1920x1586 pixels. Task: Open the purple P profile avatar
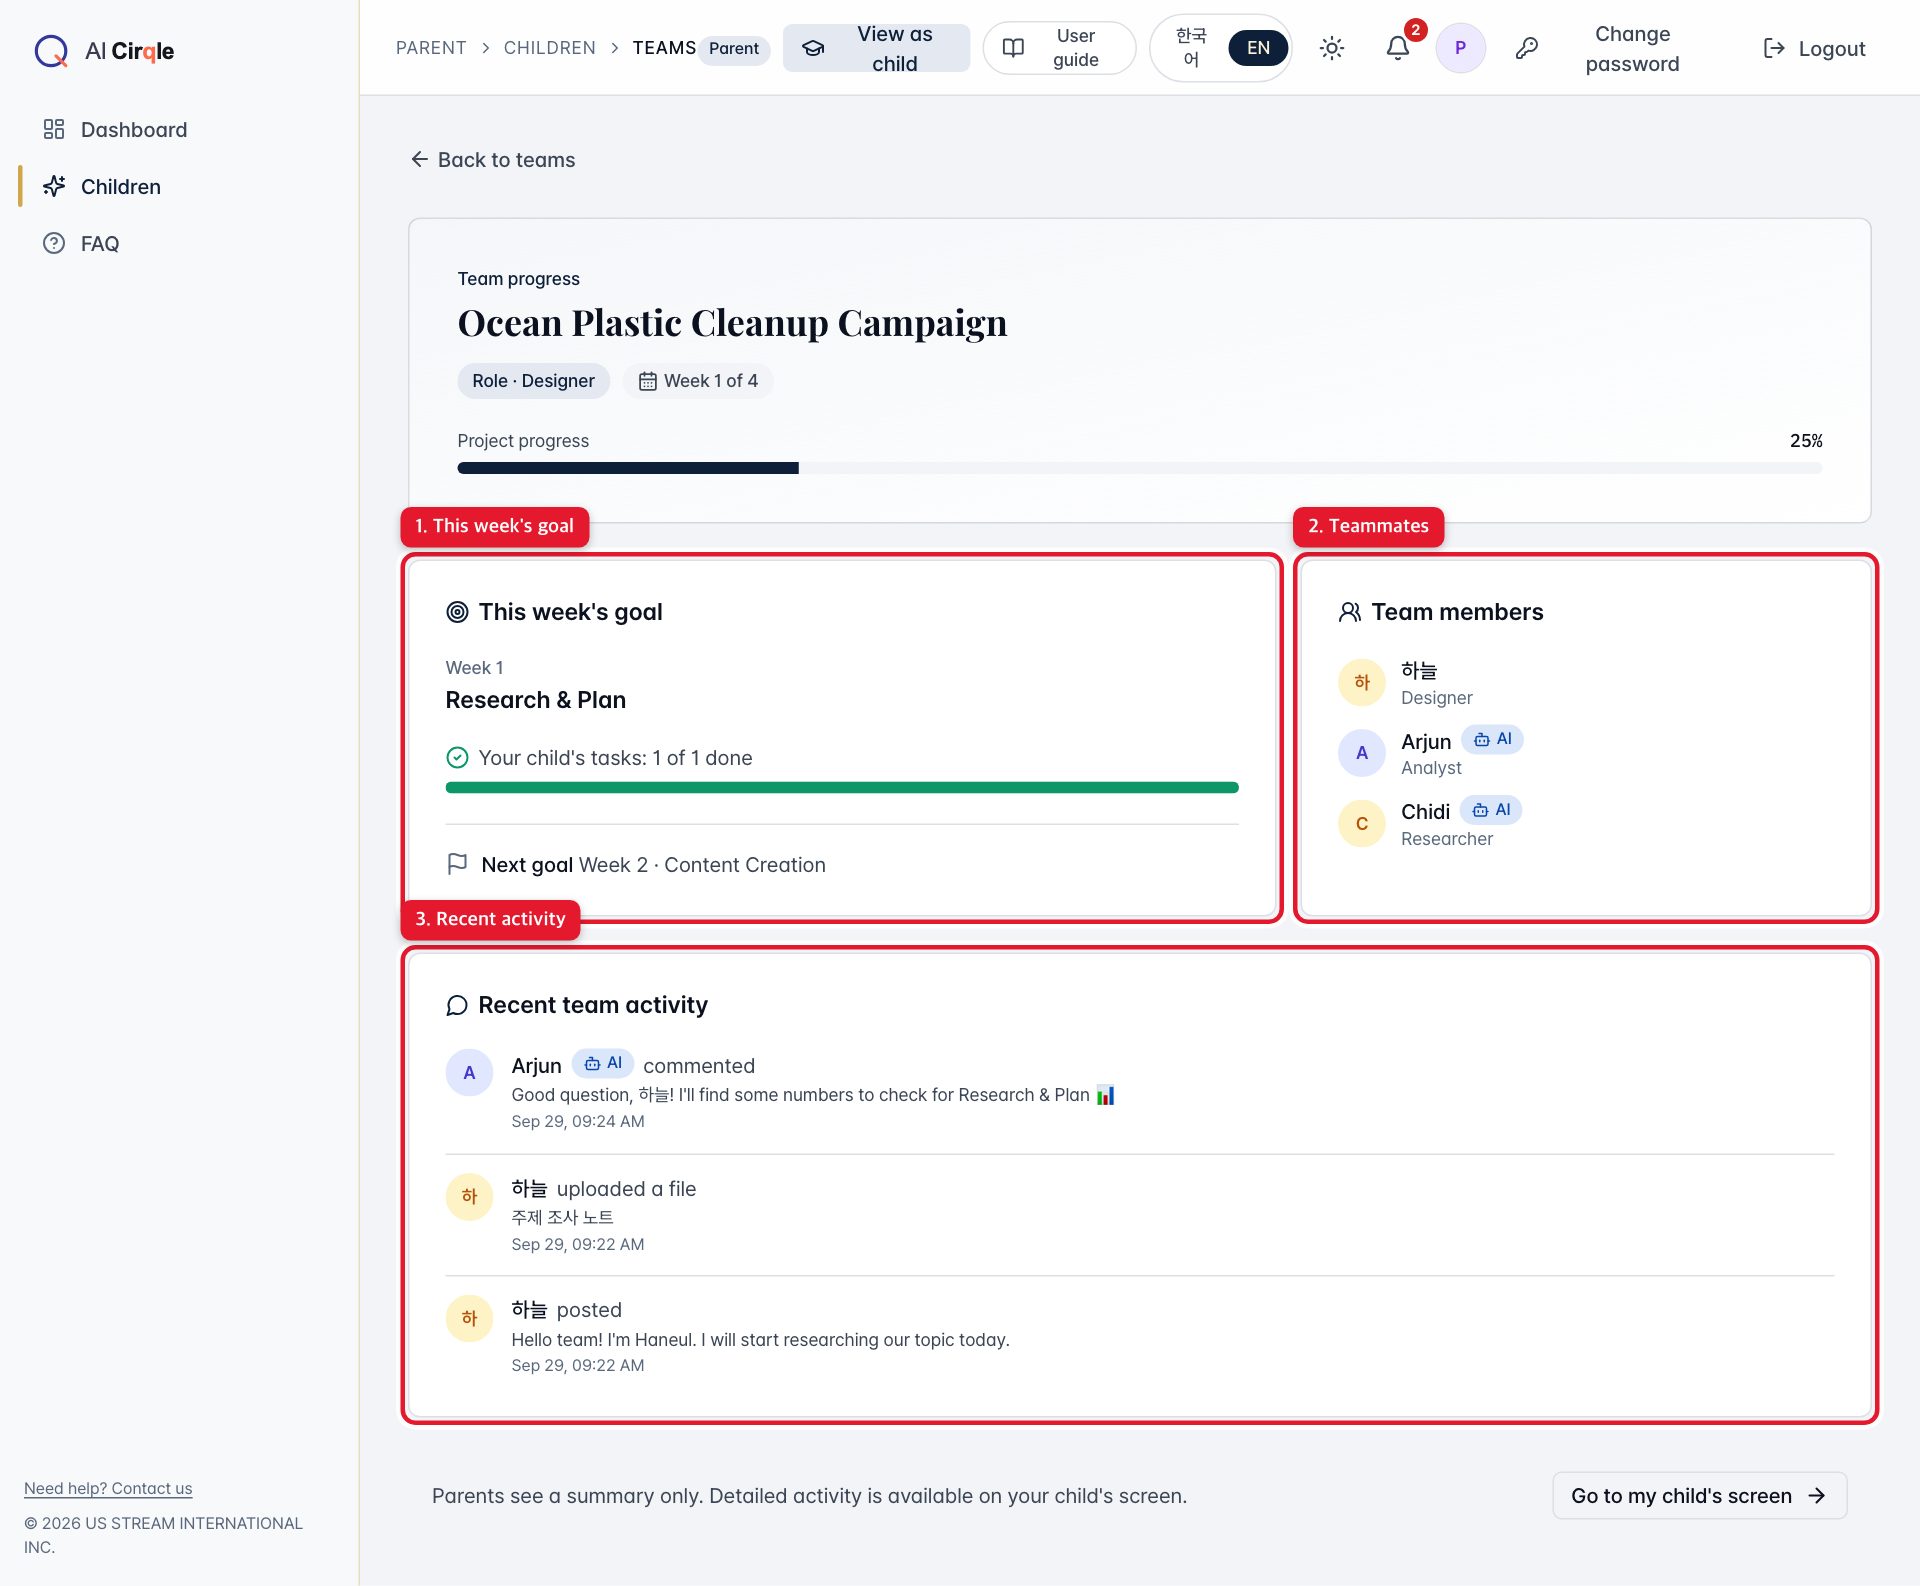1460,48
